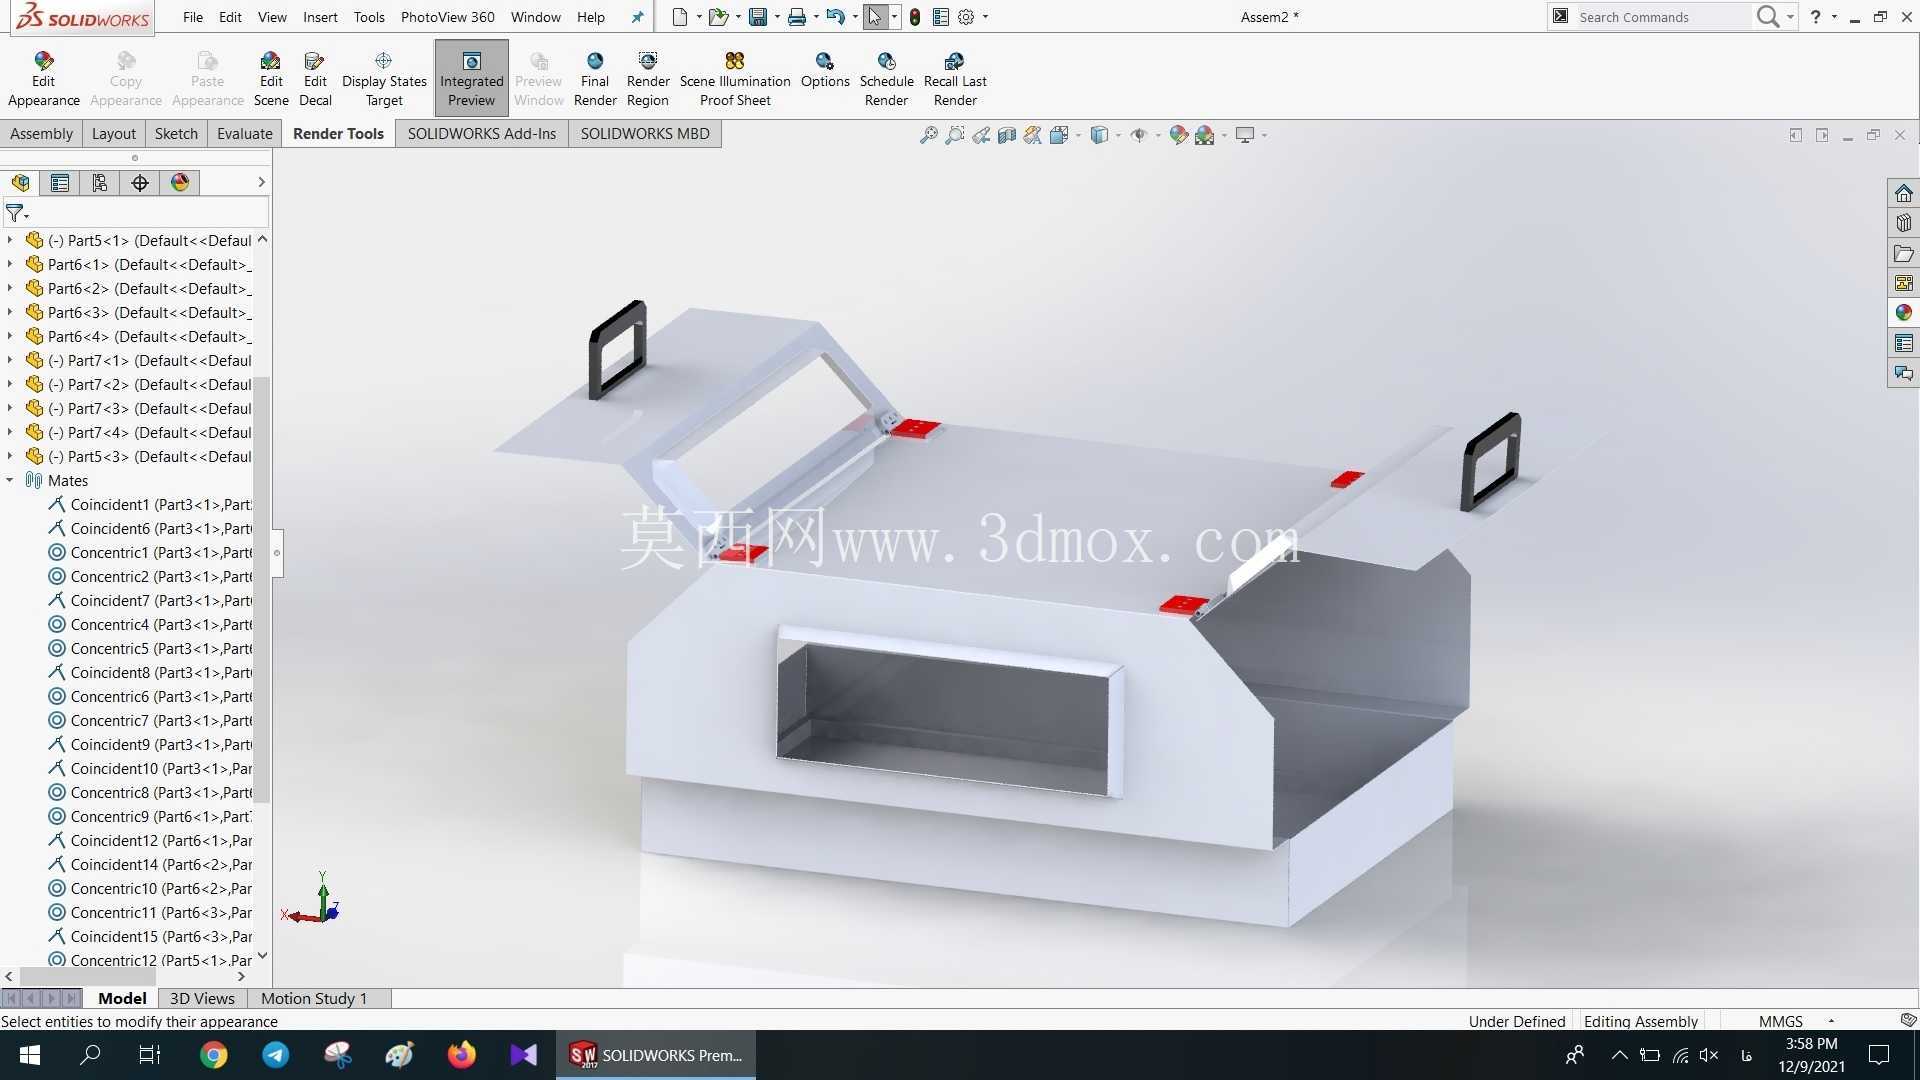Switch to the DisplayManager tab icon

click(x=180, y=182)
